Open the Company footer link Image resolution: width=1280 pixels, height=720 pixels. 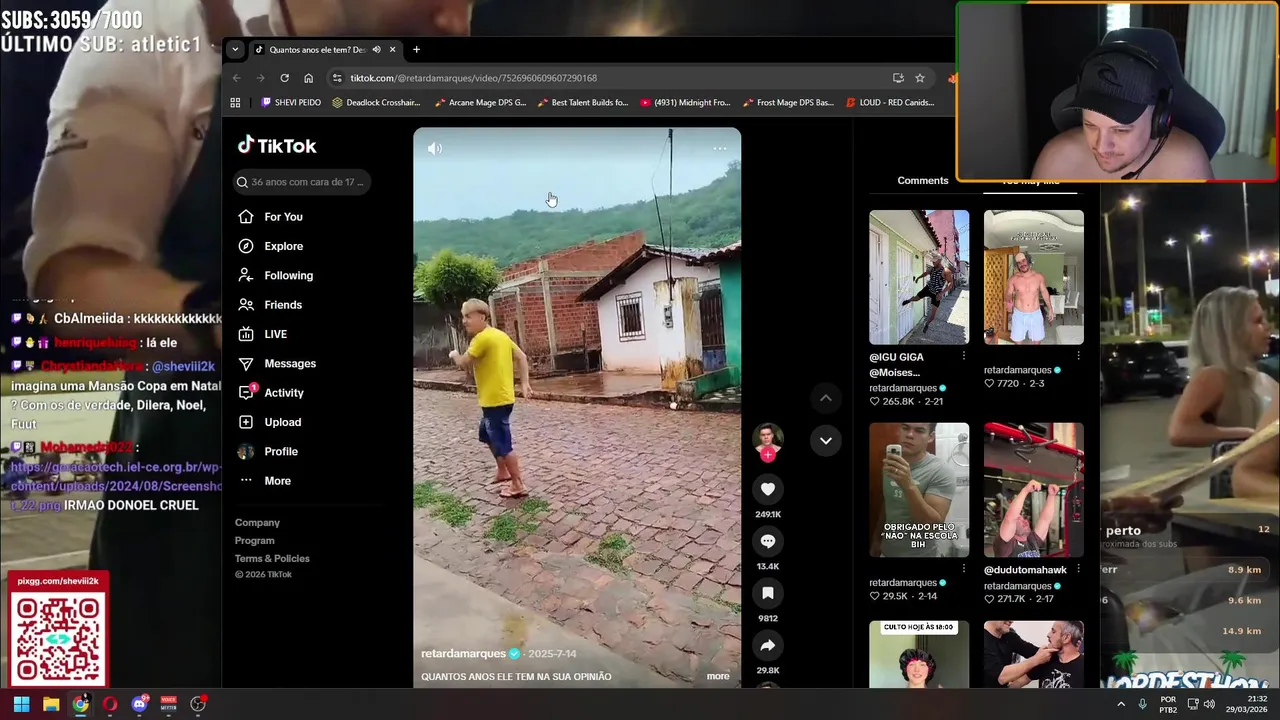click(x=257, y=523)
